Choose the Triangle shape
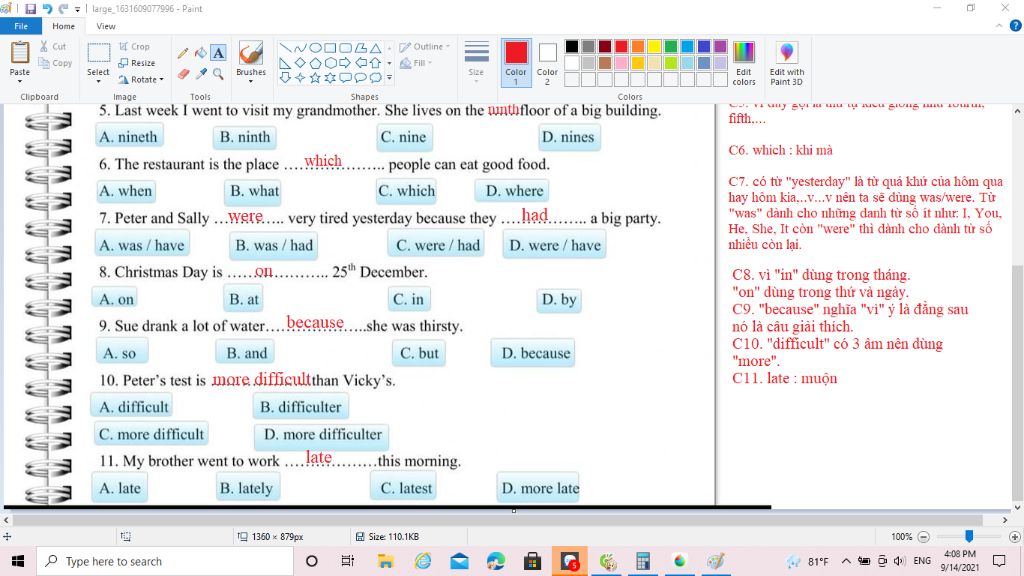Screen dimensions: 1024x576 point(376,48)
